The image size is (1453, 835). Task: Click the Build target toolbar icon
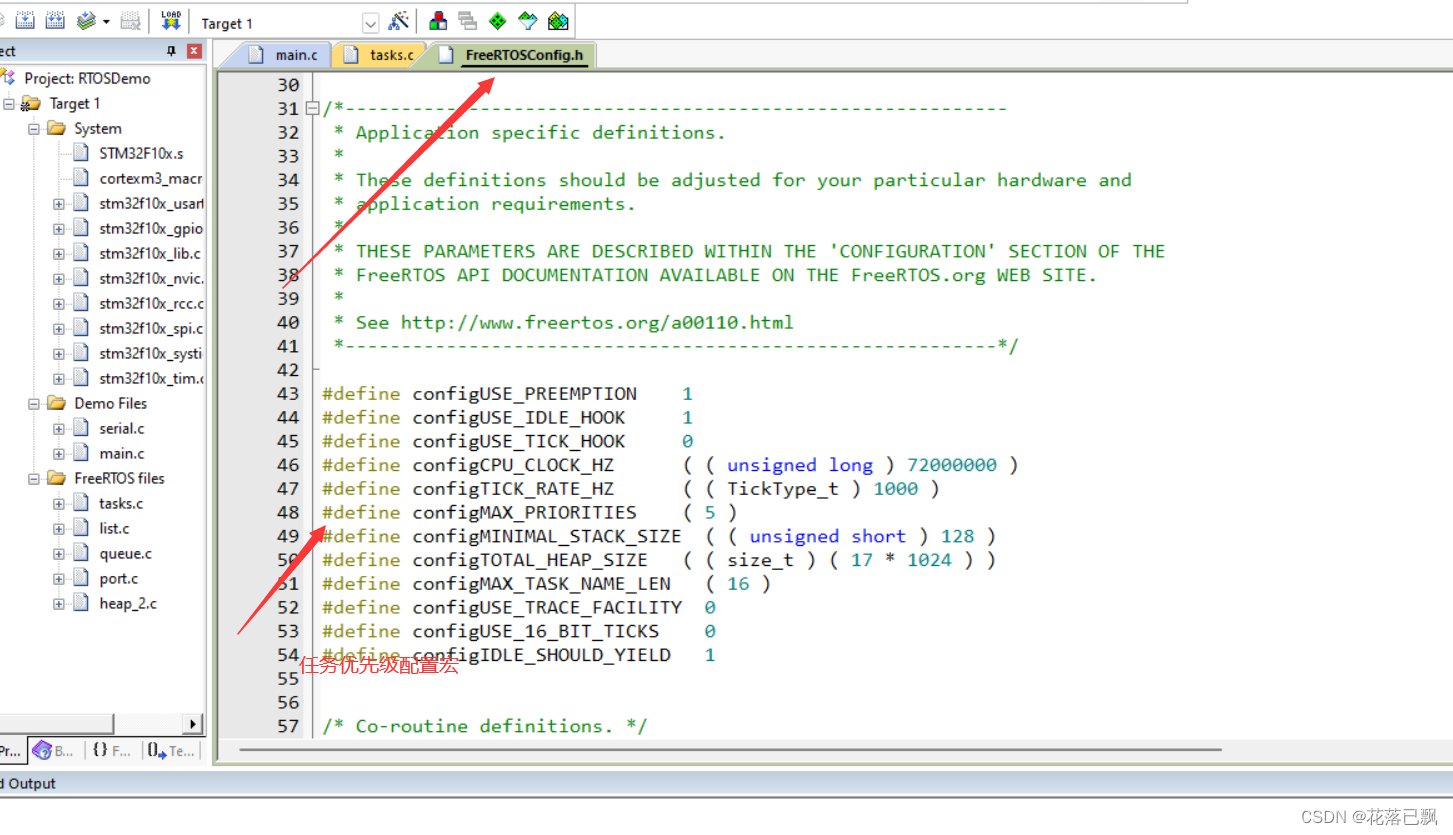coord(26,20)
